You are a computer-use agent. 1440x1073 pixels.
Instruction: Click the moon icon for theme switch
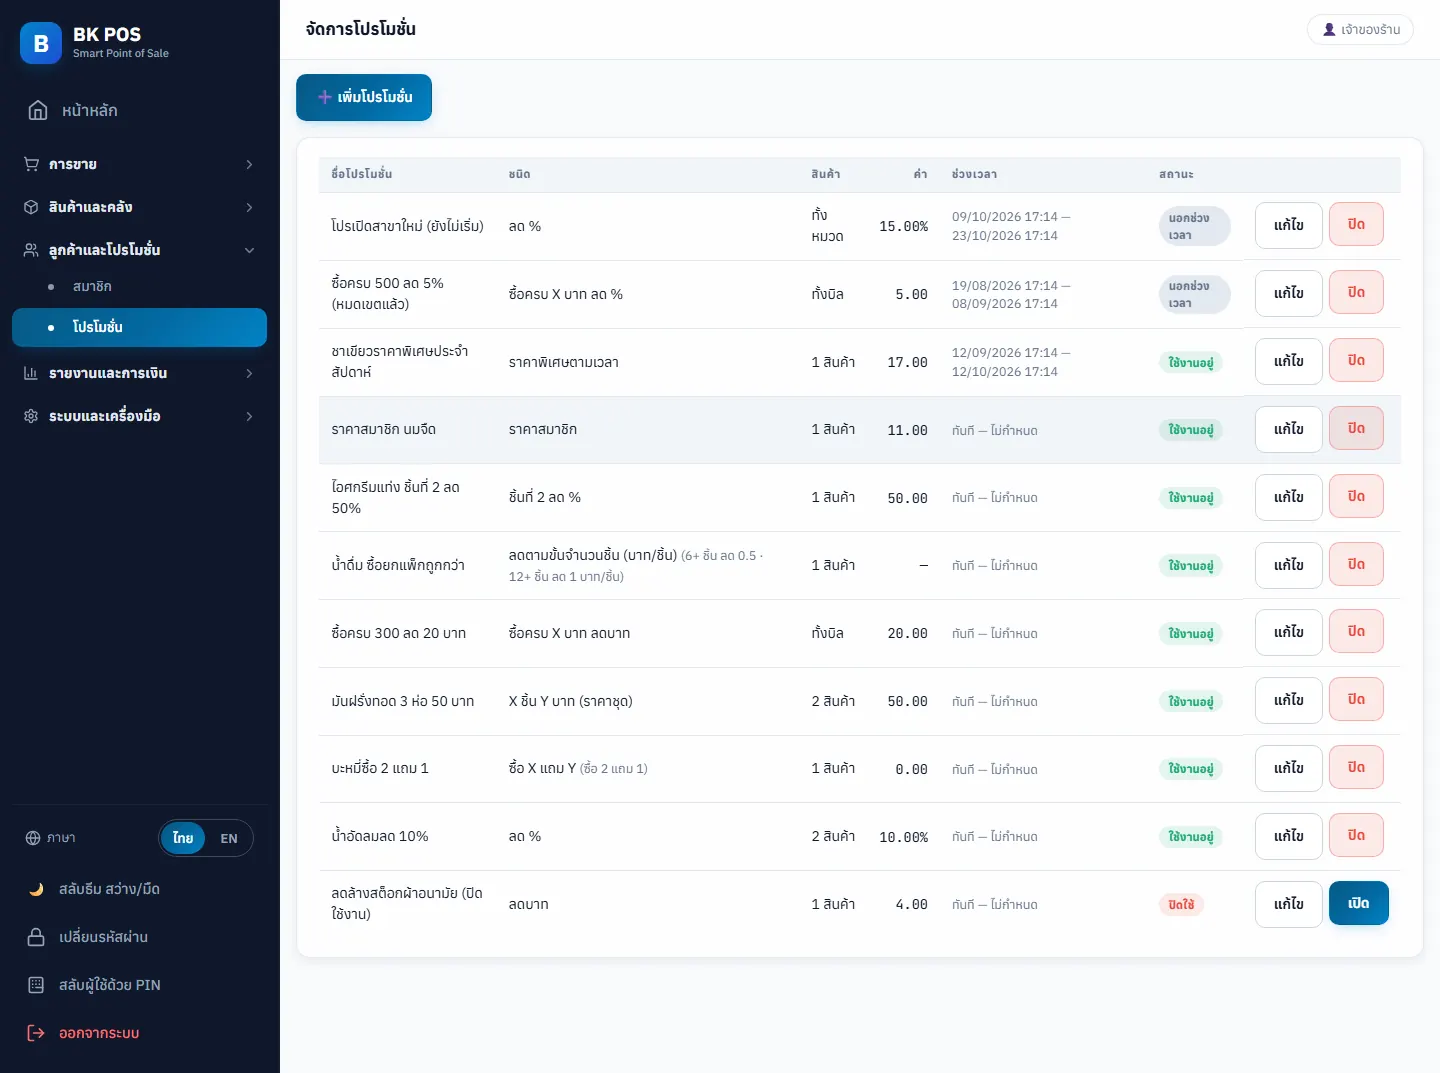(36, 889)
